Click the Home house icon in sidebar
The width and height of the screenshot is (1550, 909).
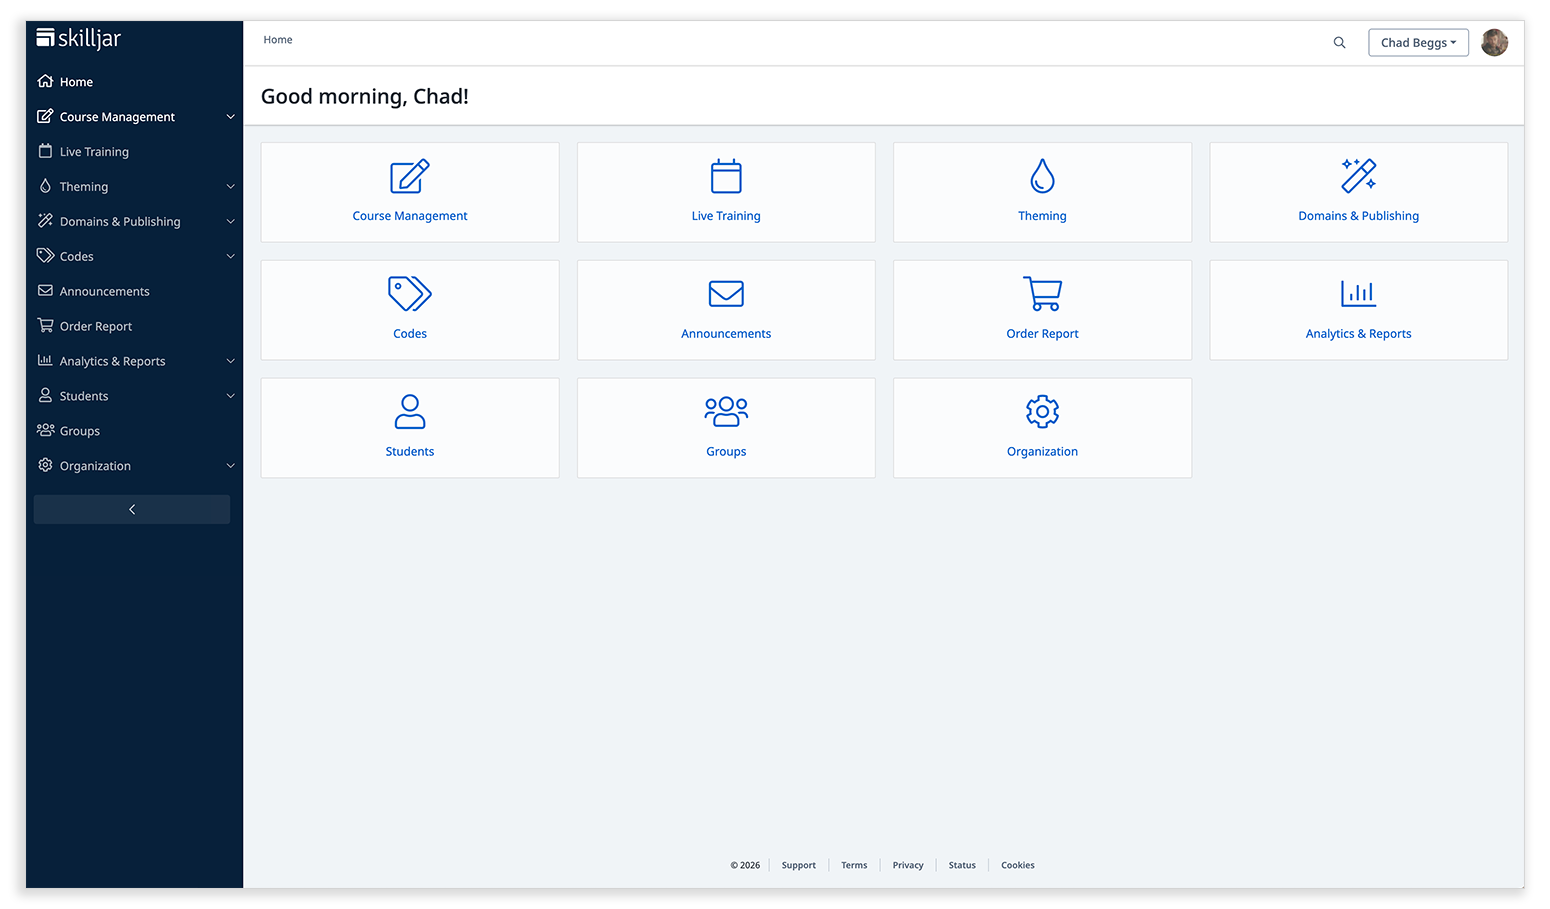click(x=45, y=81)
